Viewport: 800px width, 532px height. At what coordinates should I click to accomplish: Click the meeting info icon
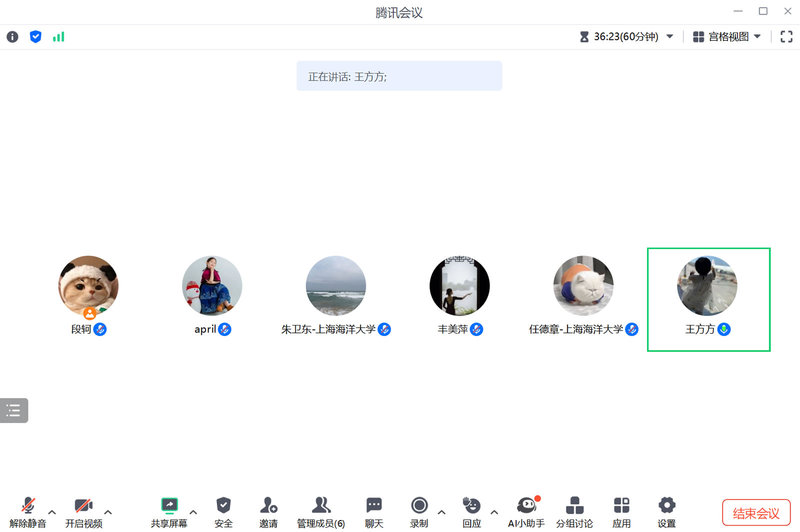pyautogui.click(x=13, y=37)
